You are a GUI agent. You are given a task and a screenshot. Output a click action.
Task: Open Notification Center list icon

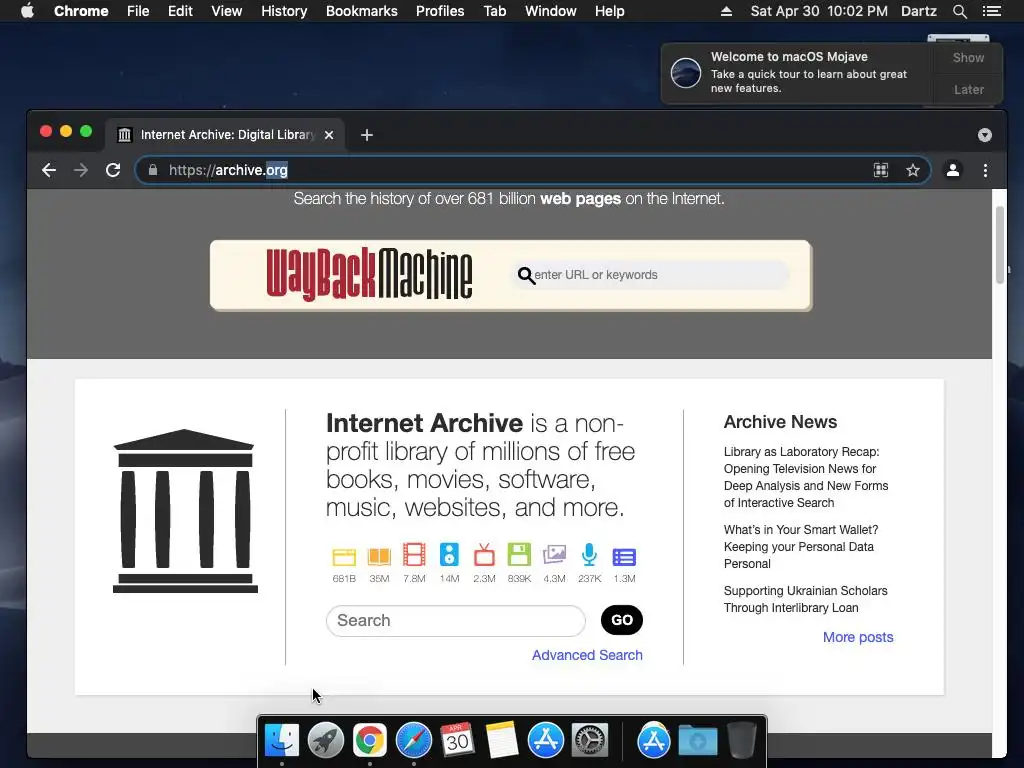991,11
